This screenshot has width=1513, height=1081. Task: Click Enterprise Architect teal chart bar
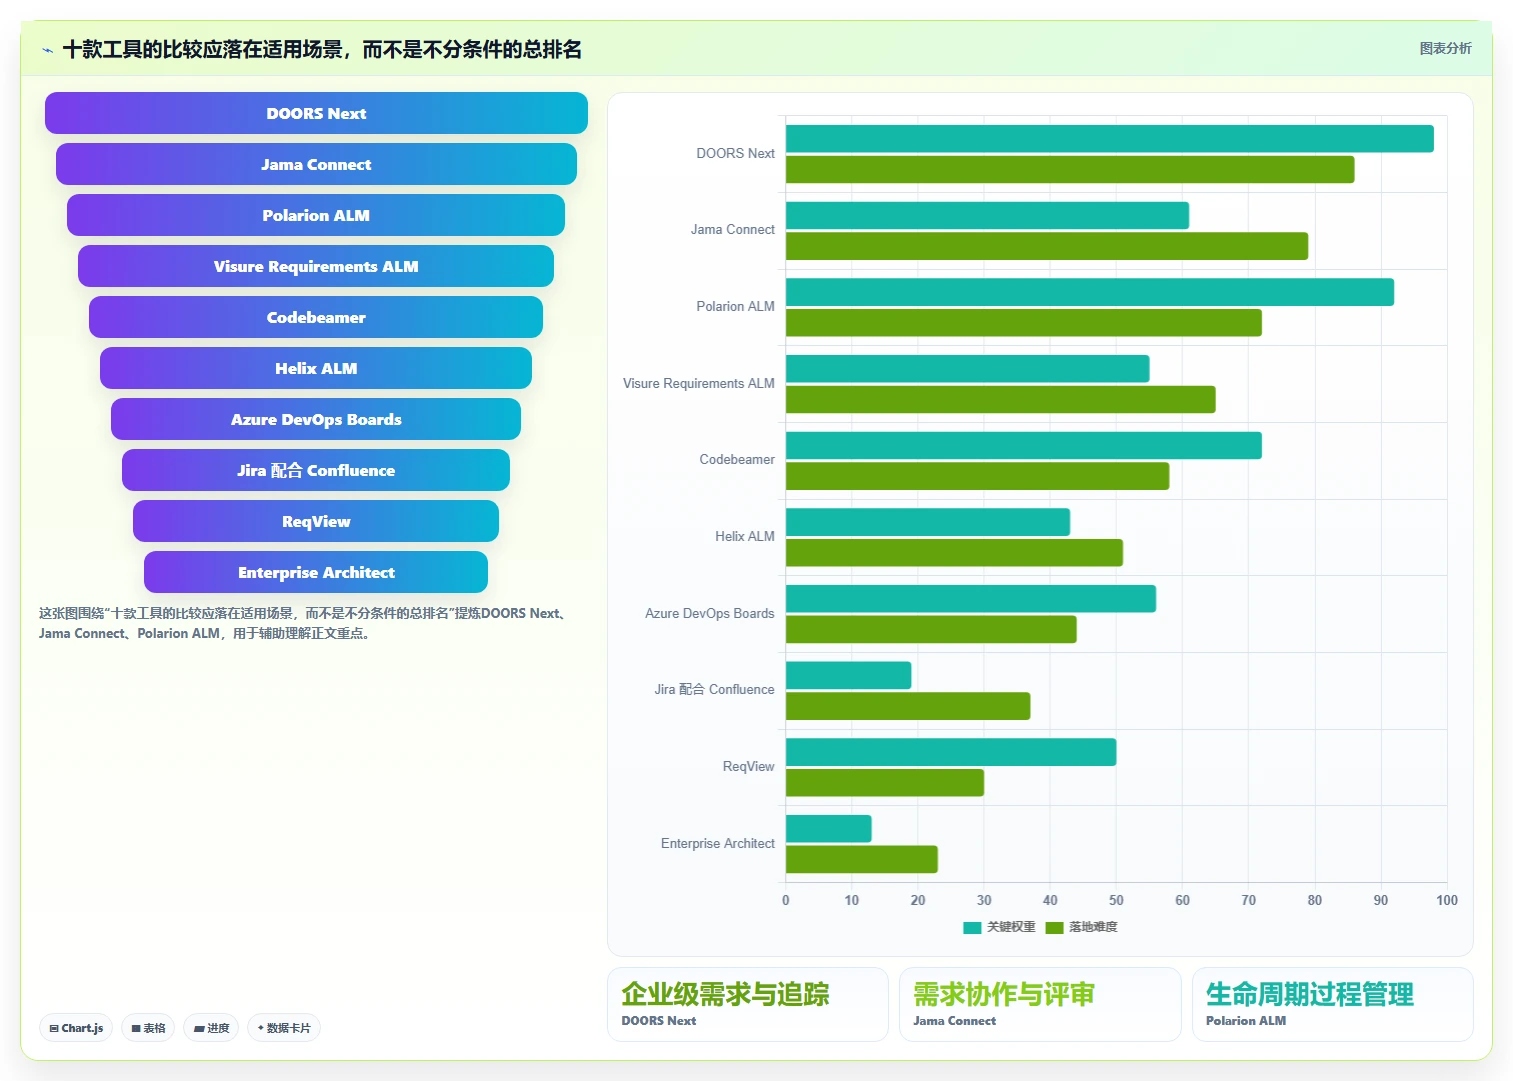(829, 829)
